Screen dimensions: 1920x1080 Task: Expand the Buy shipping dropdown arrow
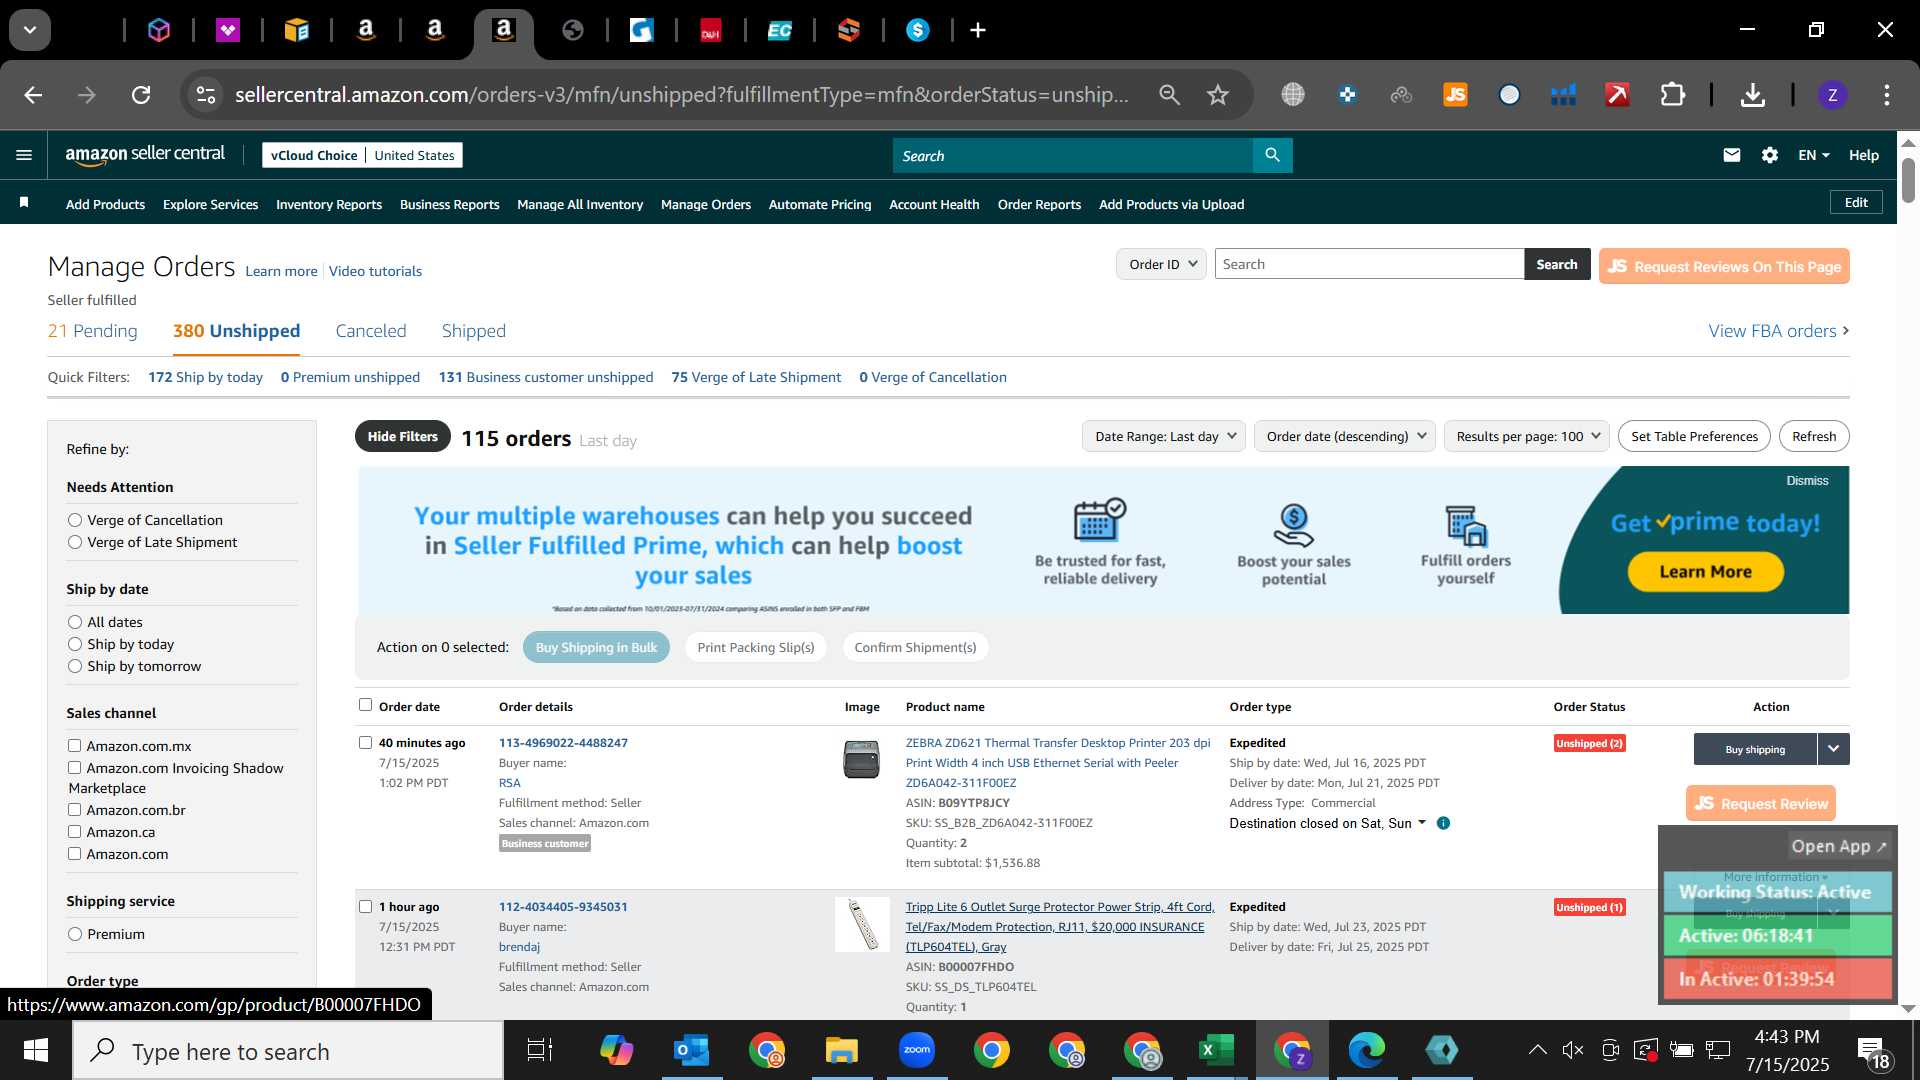point(1833,749)
